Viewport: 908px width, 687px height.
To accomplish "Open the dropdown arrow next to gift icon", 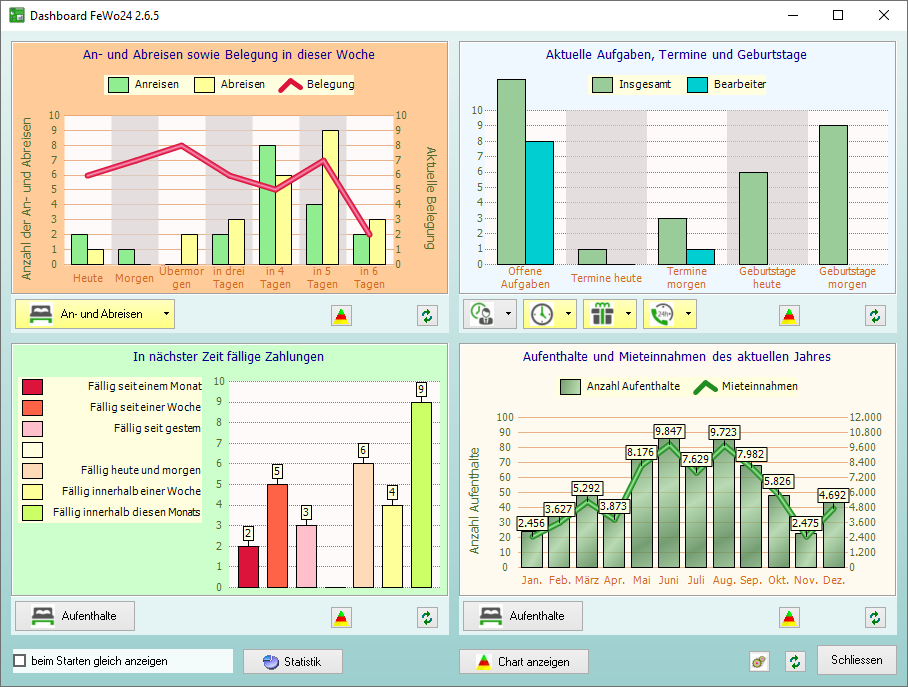I will coord(629,314).
